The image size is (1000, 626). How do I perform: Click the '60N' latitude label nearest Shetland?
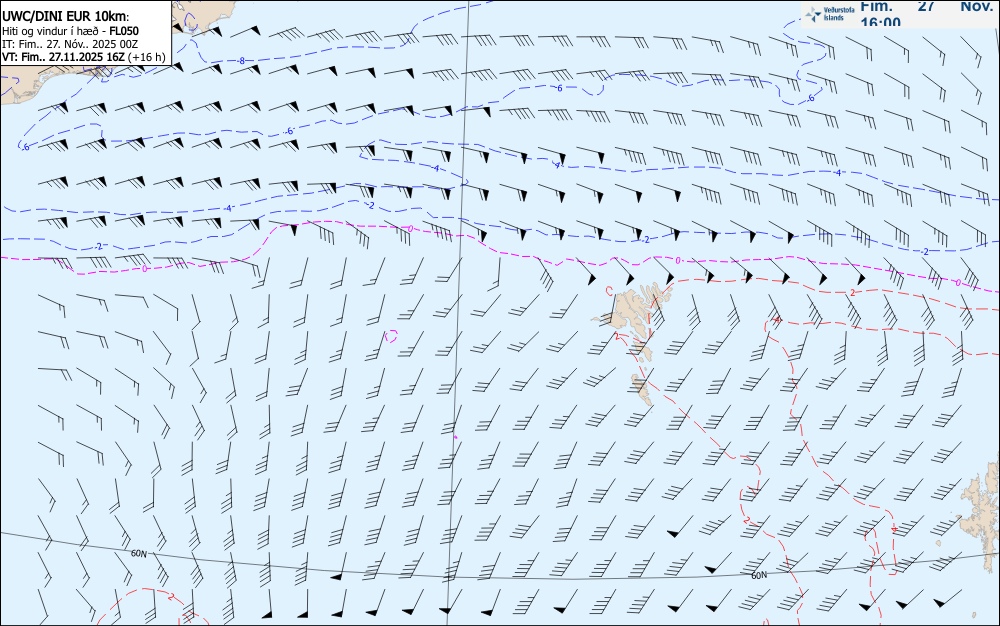click(759, 576)
